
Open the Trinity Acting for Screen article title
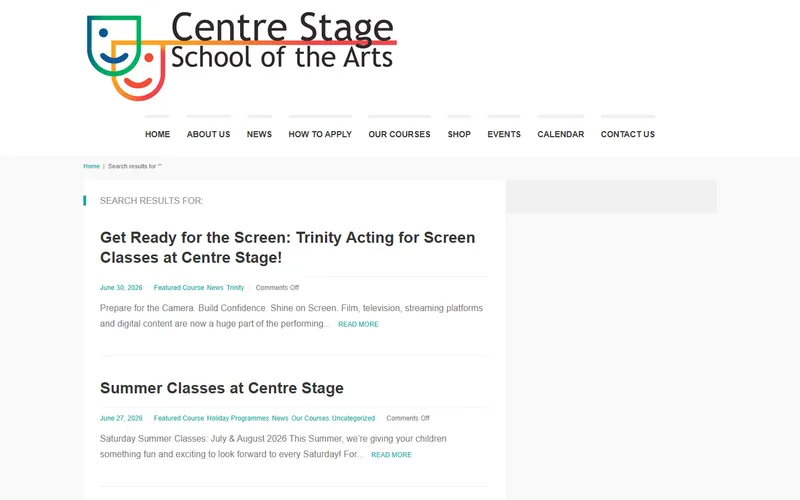tap(288, 247)
